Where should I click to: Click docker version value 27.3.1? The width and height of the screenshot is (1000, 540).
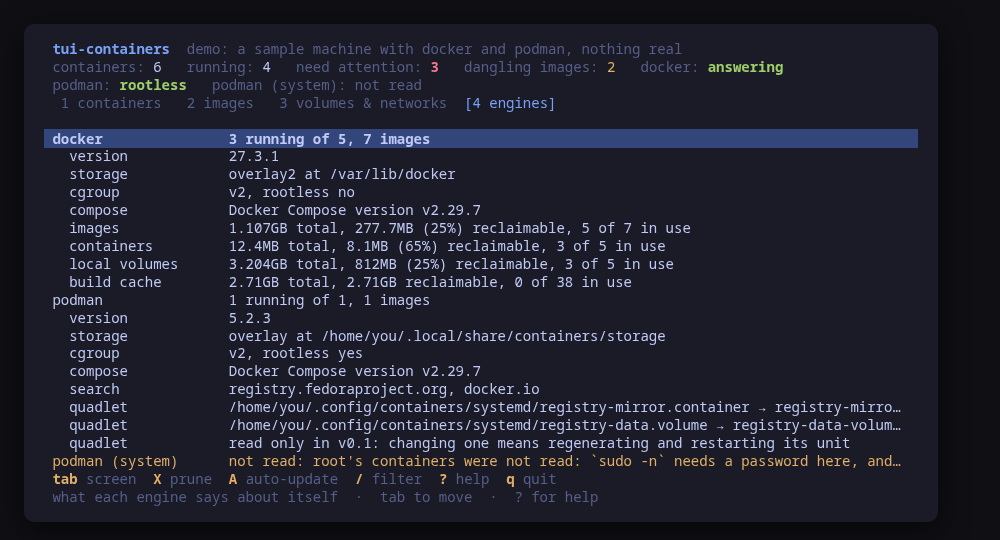(254, 156)
